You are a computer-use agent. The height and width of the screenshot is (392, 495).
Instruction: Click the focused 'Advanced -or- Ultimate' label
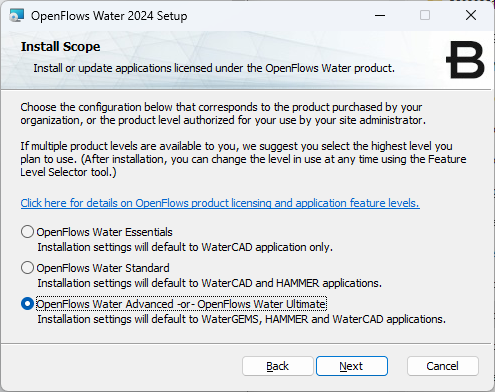pos(181,304)
